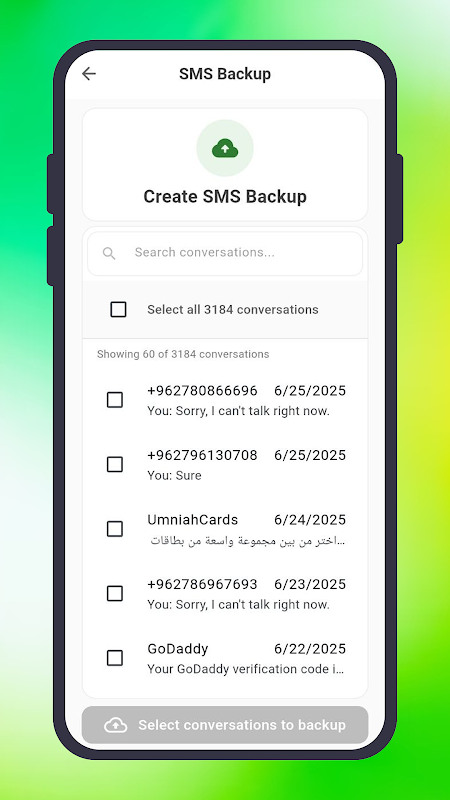Open the UmniahCards Arabic message preview
Image resolution: width=450 pixels, height=800 pixels.
[x=248, y=540]
